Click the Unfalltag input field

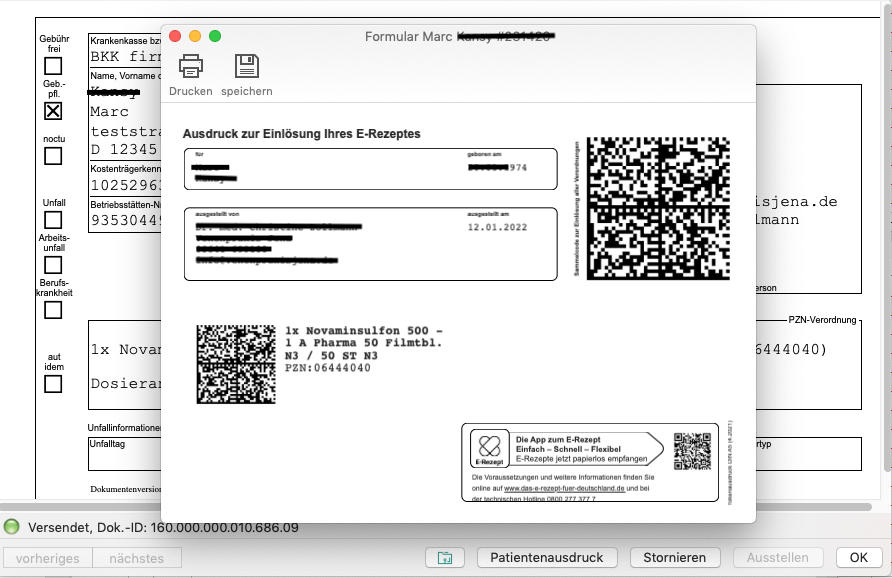[125, 453]
